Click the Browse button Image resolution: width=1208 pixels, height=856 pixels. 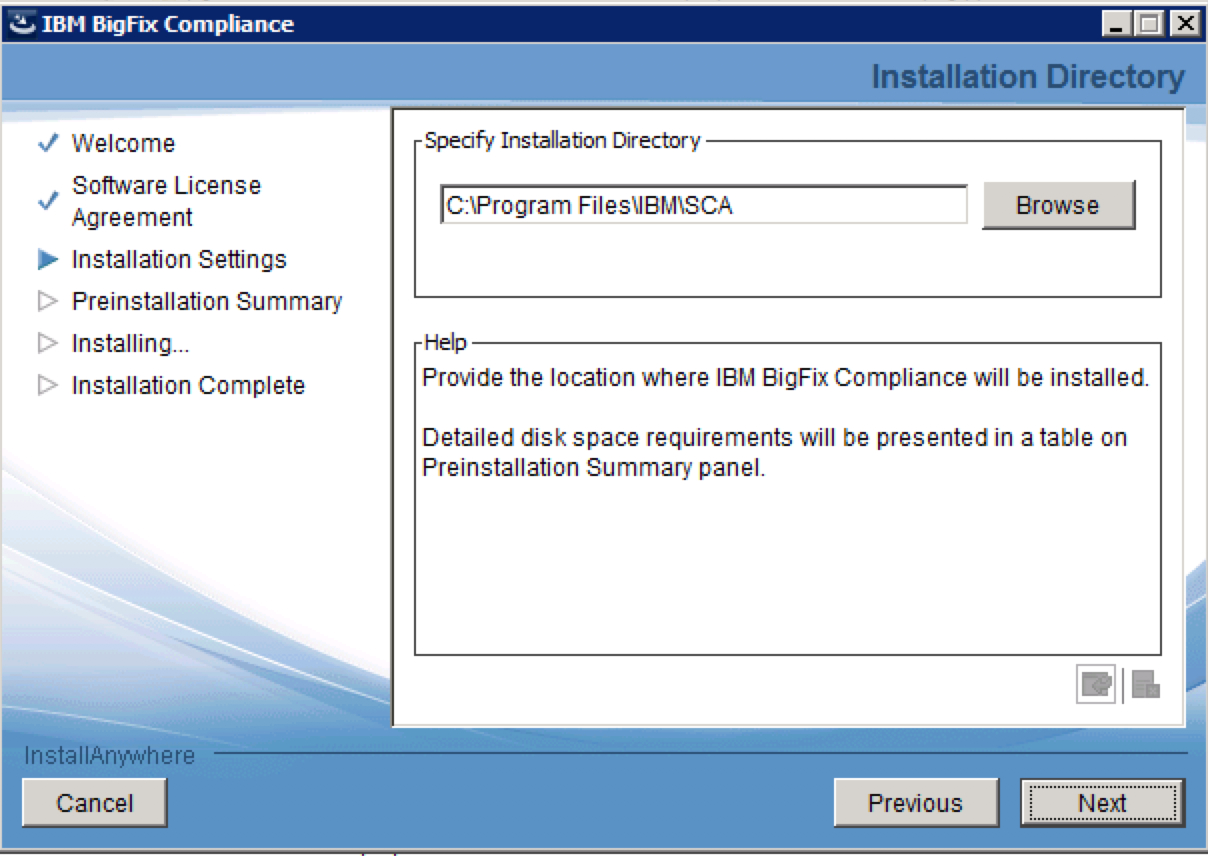1059,205
